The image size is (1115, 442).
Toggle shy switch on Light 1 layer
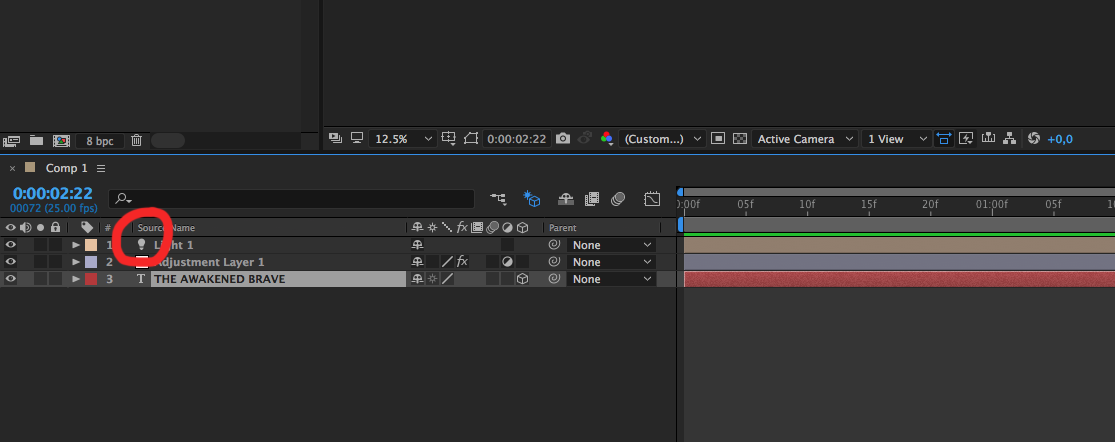417,244
